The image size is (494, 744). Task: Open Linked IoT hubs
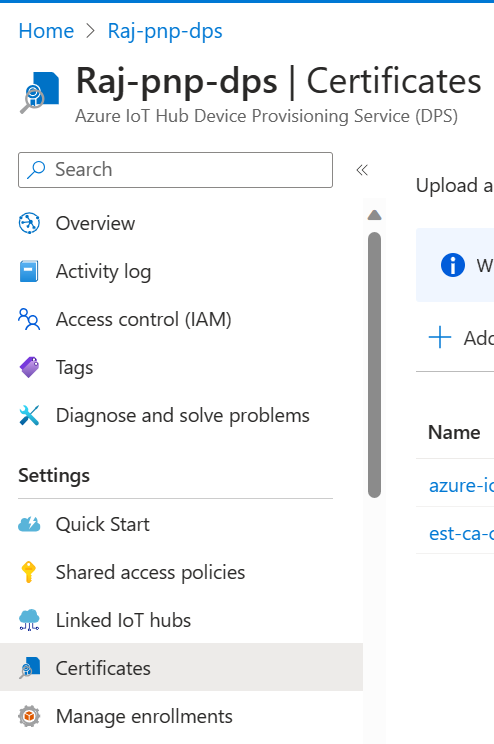tap(123, 620)
